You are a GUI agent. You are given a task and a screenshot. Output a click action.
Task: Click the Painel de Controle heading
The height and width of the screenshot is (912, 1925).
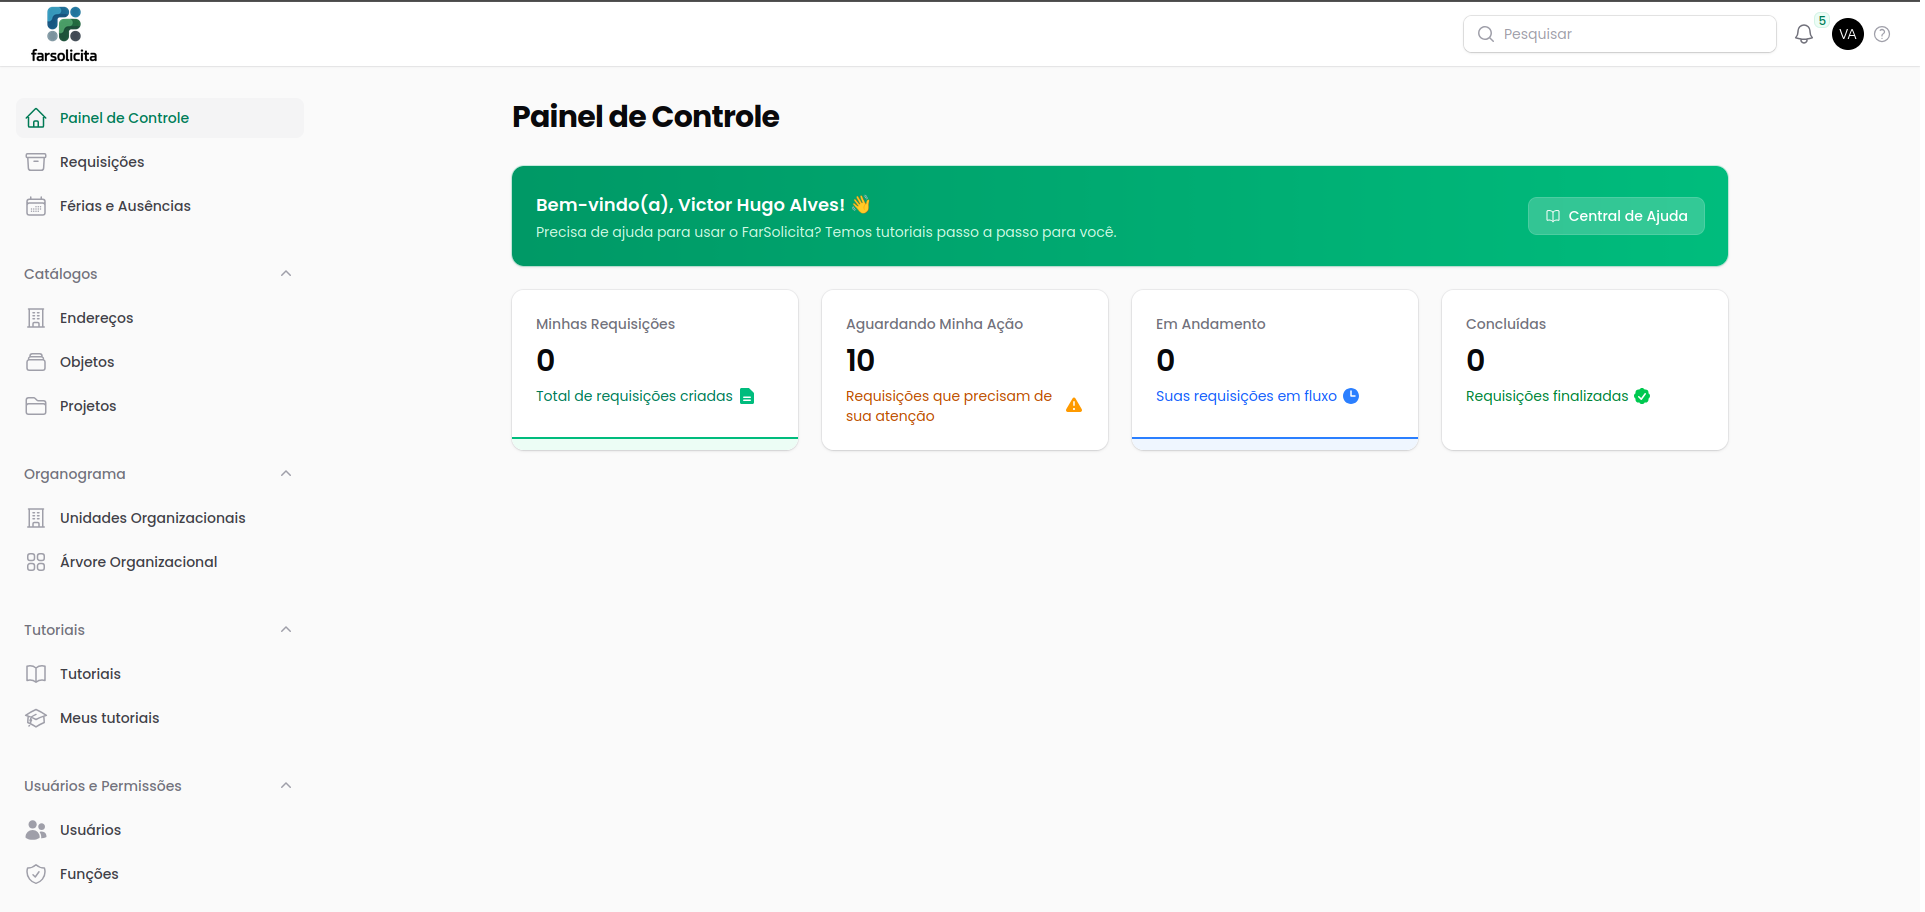pyautogui.click(x=645, y=117)
